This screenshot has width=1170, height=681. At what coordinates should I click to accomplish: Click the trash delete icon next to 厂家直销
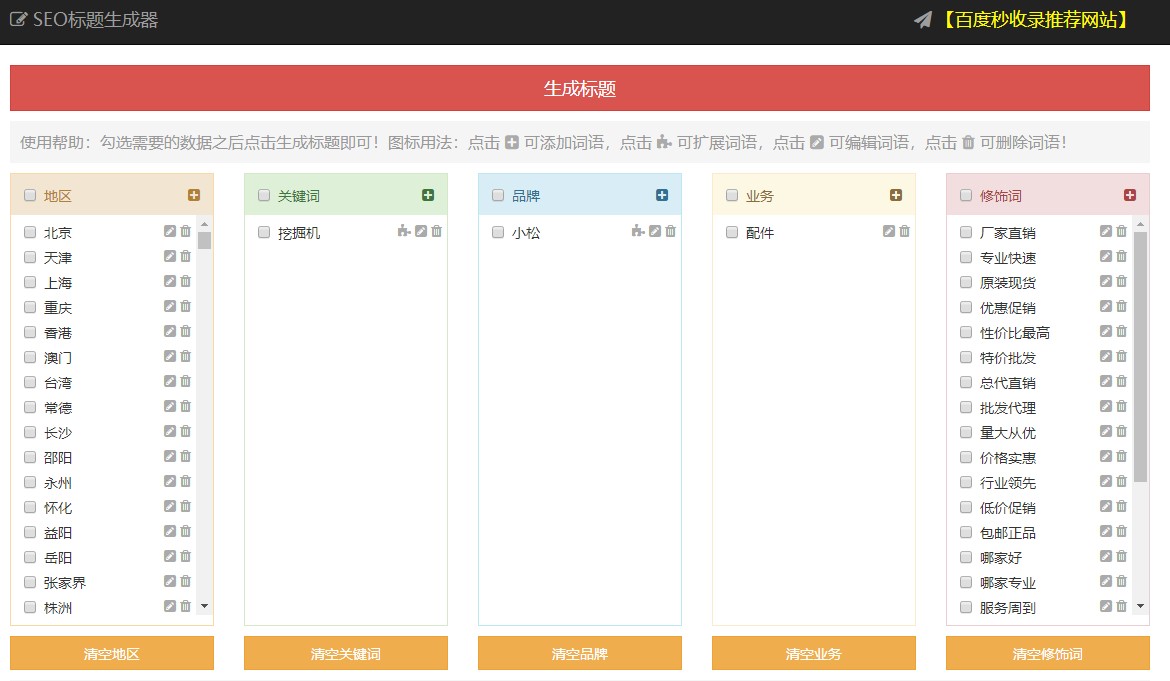point(1119,231)
